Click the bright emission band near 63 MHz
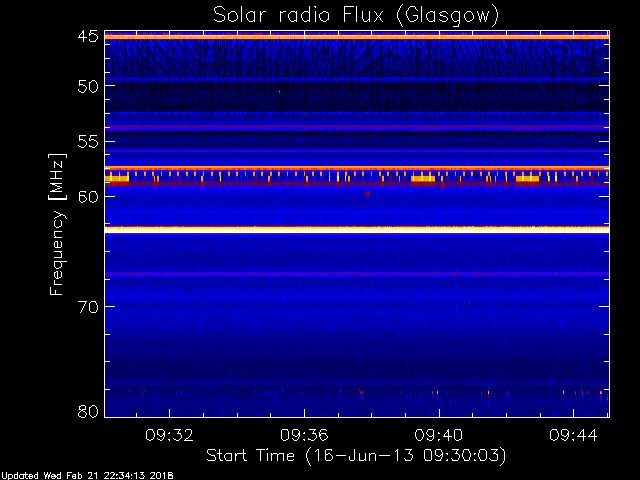 355,229
